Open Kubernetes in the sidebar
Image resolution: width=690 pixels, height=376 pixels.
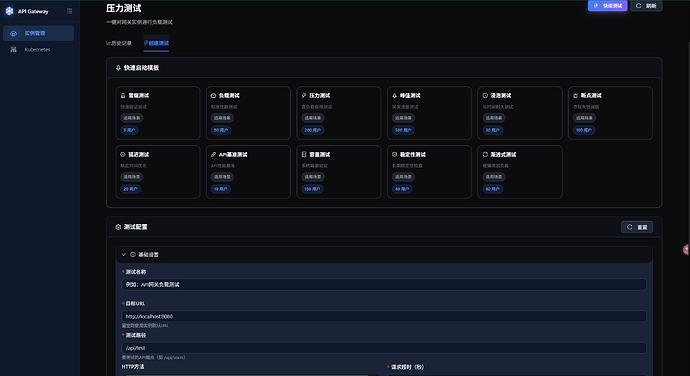pos(38,49)
